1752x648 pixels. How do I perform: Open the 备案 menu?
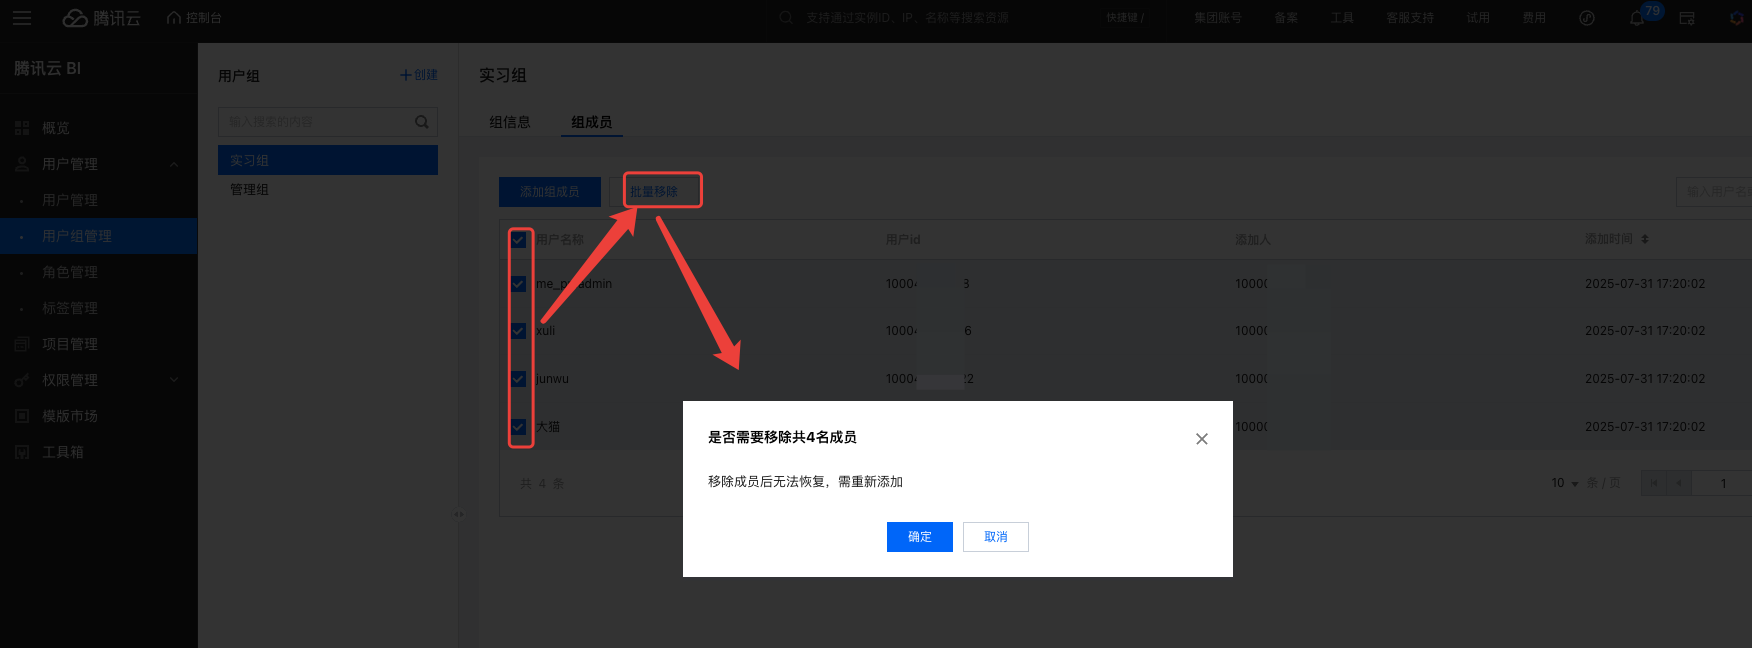click(1285, 18)
